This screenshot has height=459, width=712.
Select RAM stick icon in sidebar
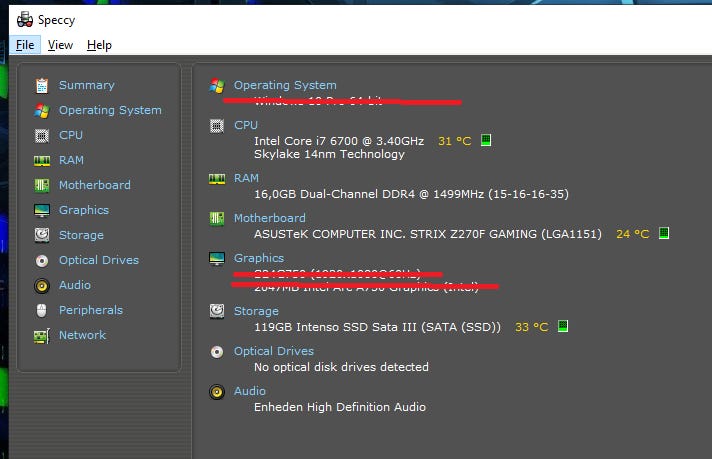click(x=42, y=161)
